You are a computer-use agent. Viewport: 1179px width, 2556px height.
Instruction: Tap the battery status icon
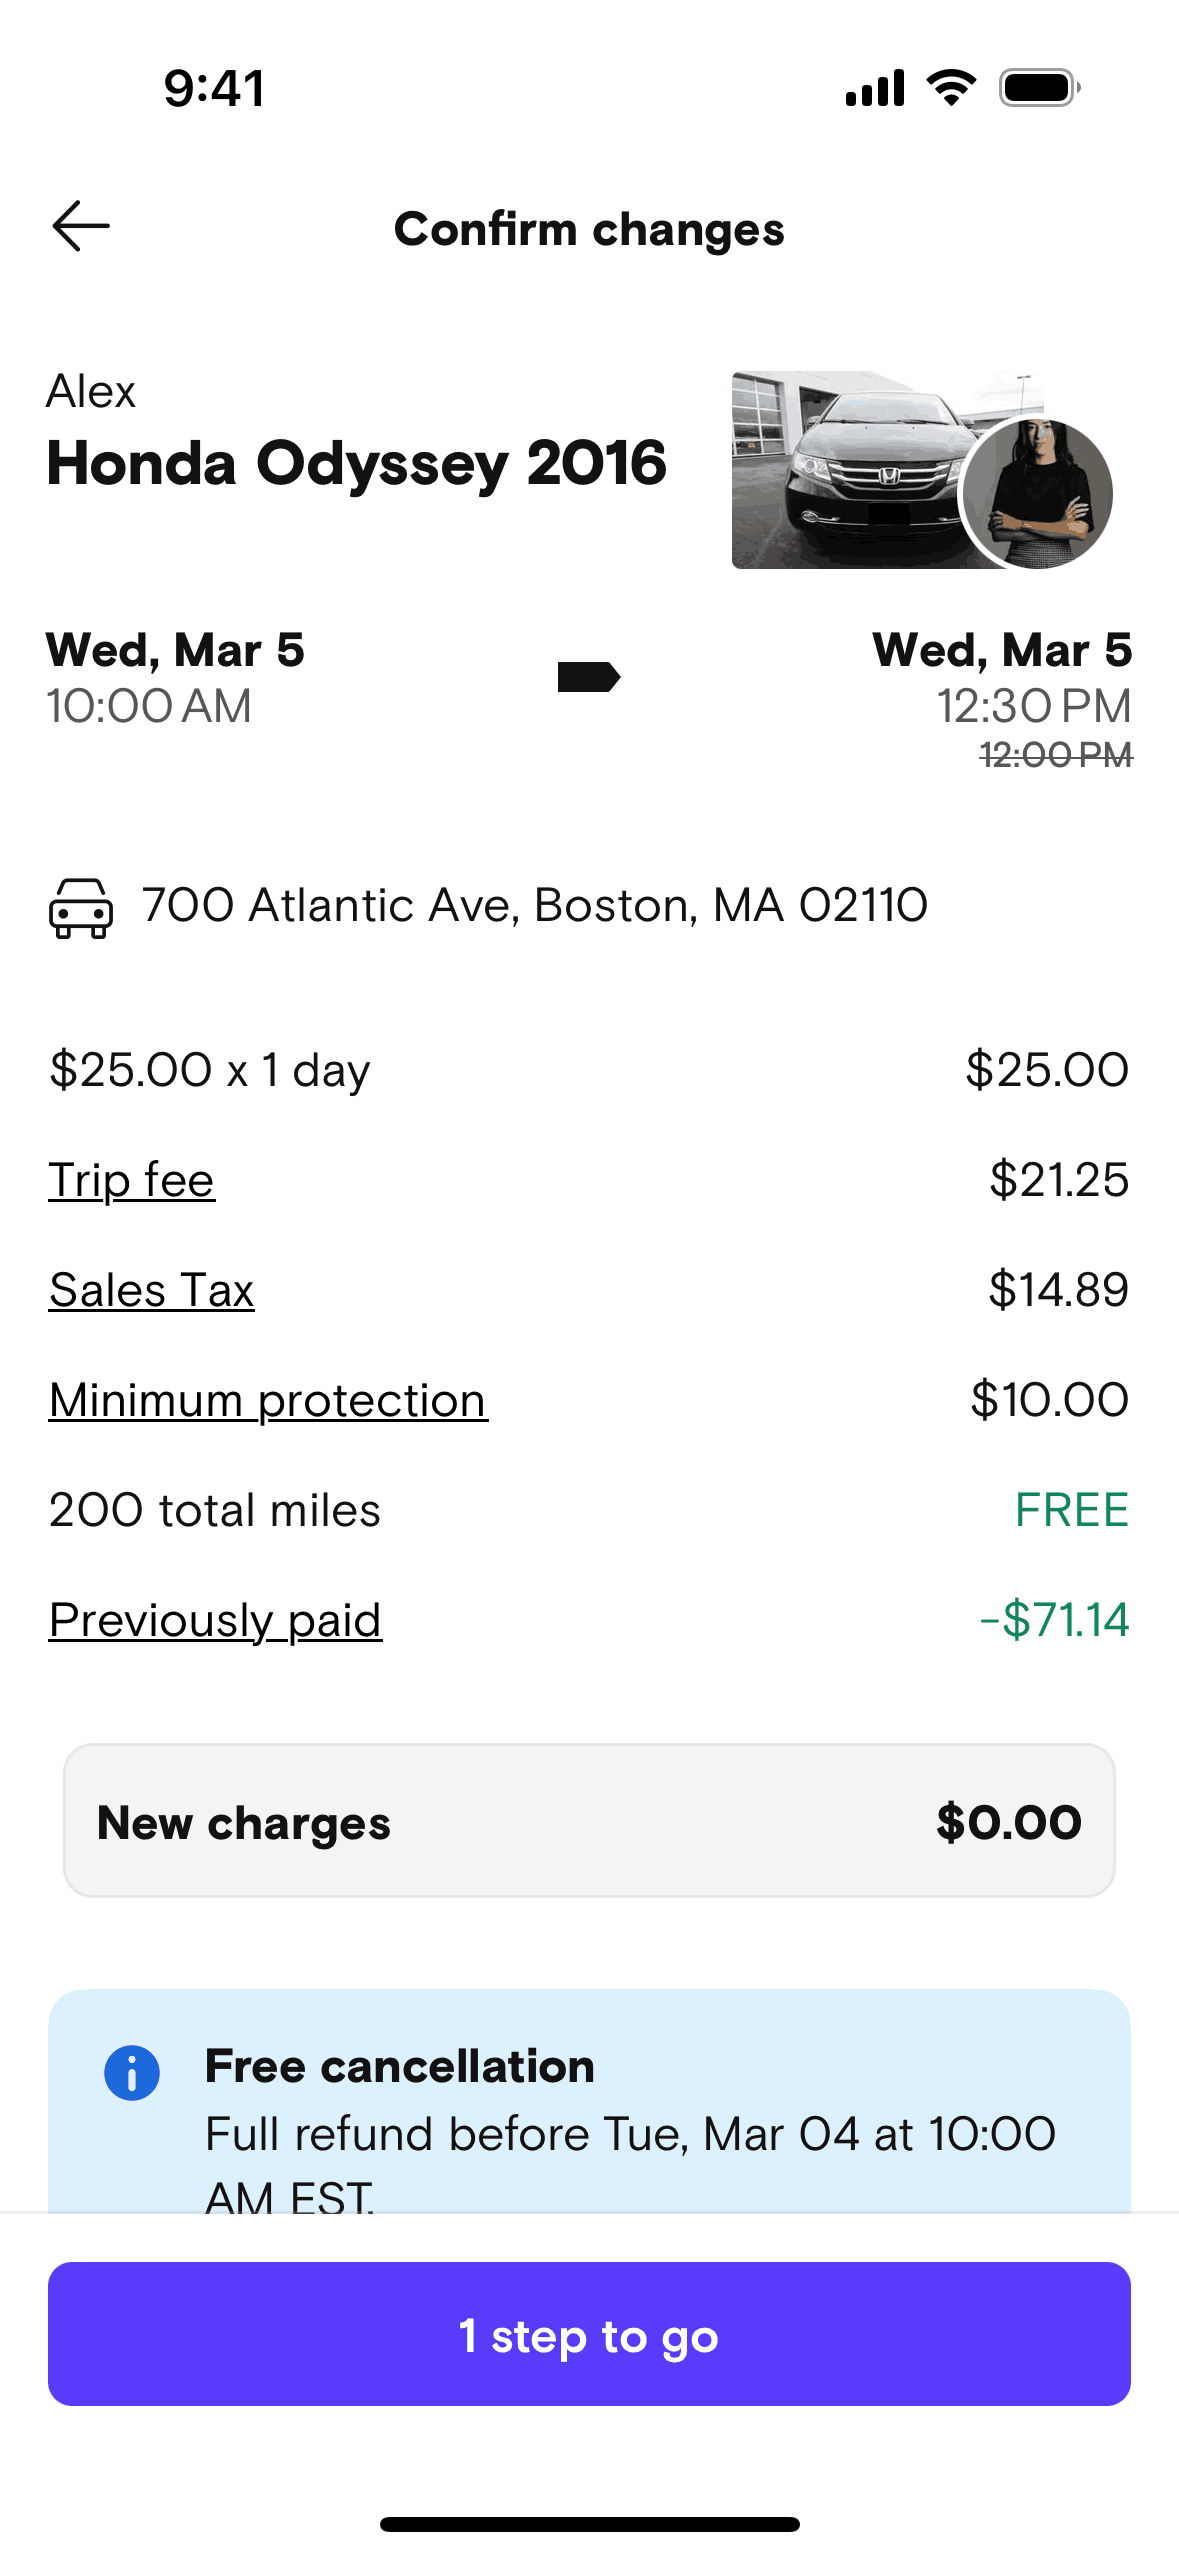(x=1039, y=88)
